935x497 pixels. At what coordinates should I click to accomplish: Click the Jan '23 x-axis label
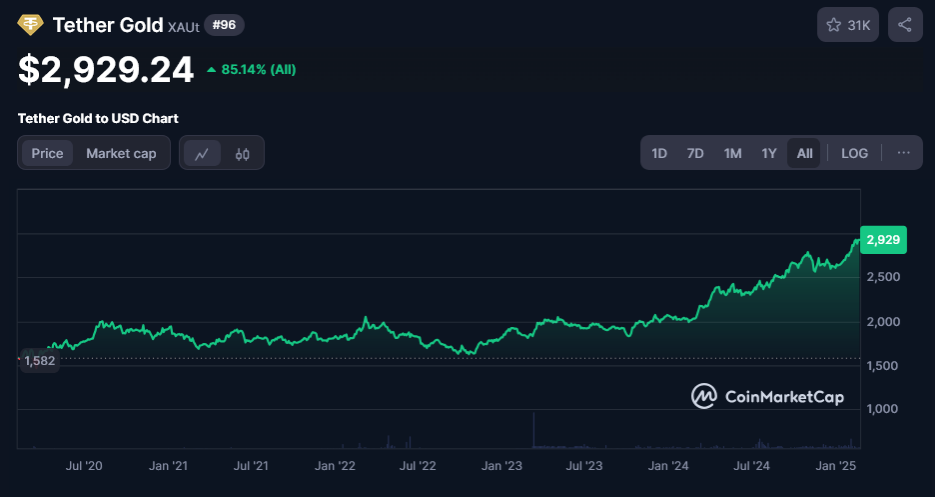502,465
